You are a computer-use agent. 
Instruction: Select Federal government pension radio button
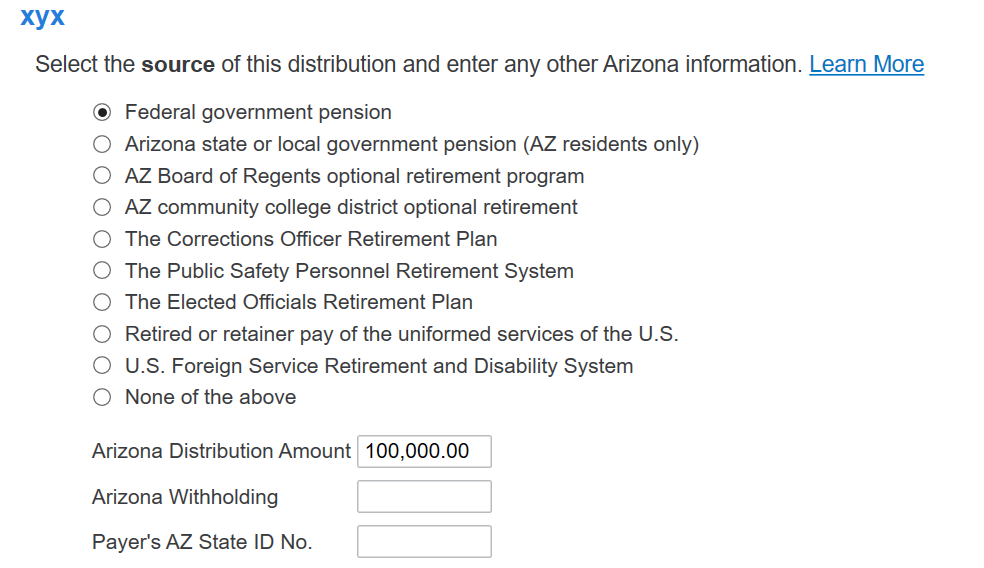click(102, 112)
